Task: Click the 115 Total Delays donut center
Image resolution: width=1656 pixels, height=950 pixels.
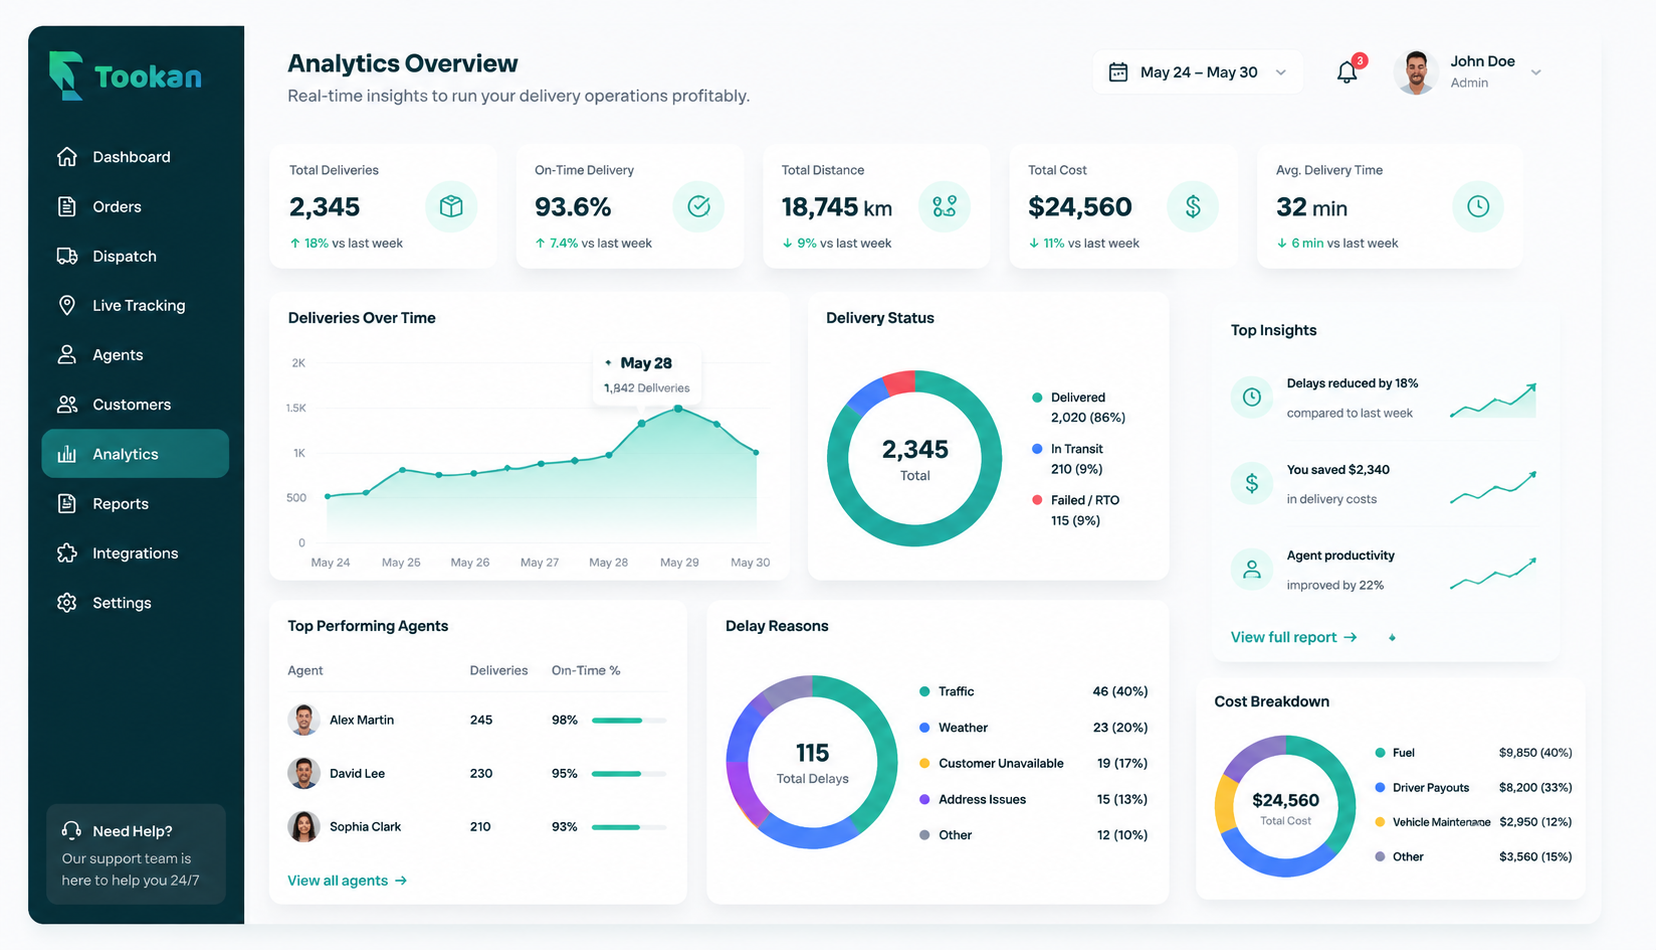Action: (x=812, y=762)
